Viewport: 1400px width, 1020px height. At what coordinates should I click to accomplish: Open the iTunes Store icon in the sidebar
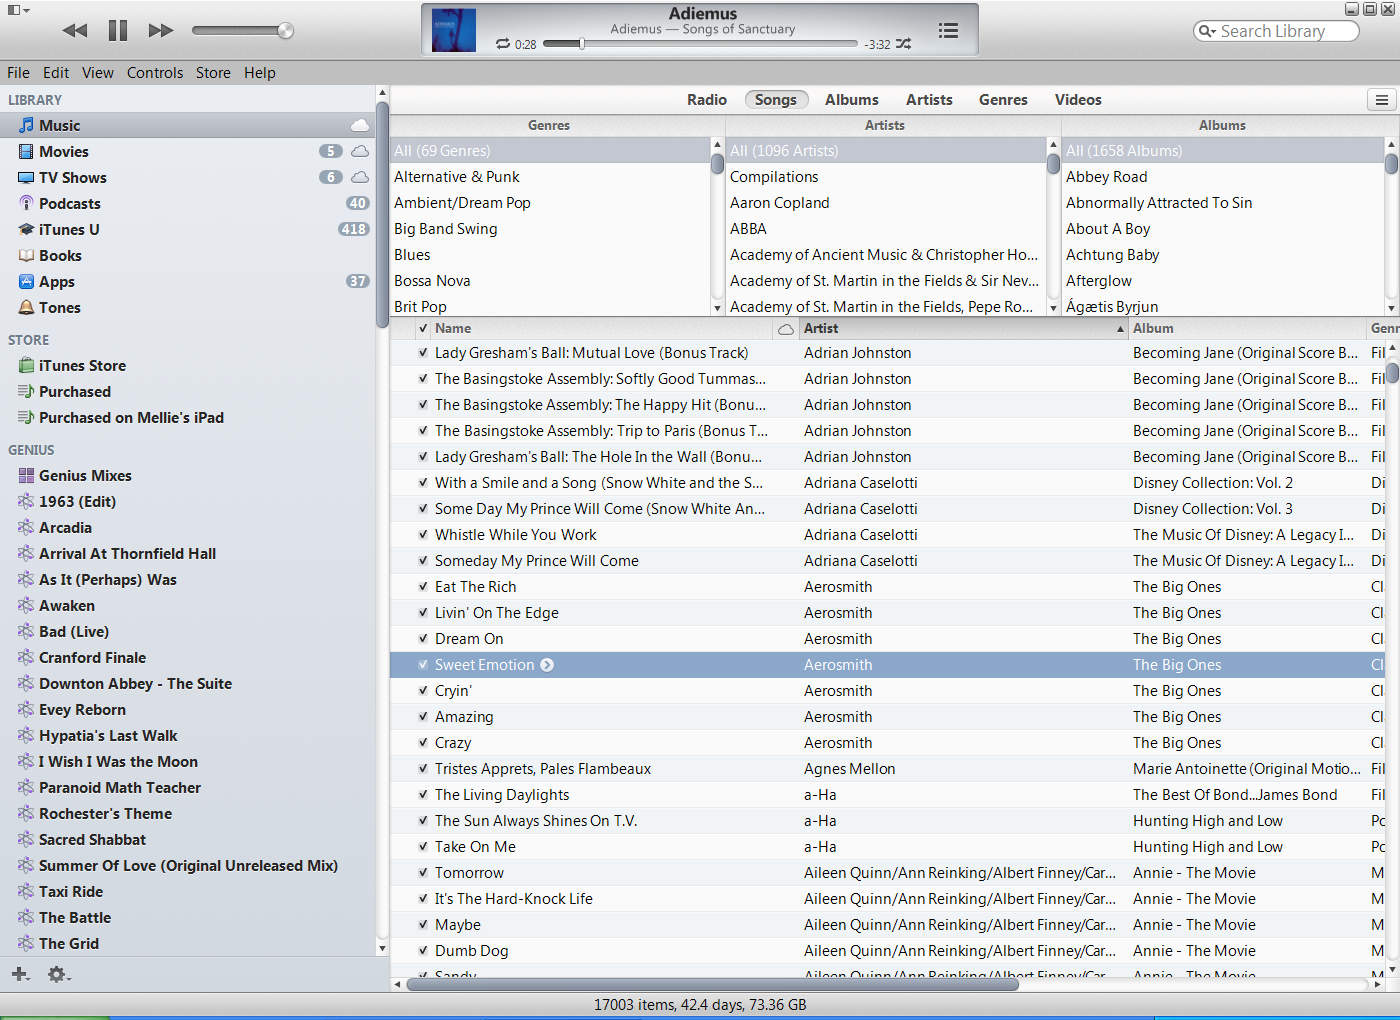(x=27, y=365)
